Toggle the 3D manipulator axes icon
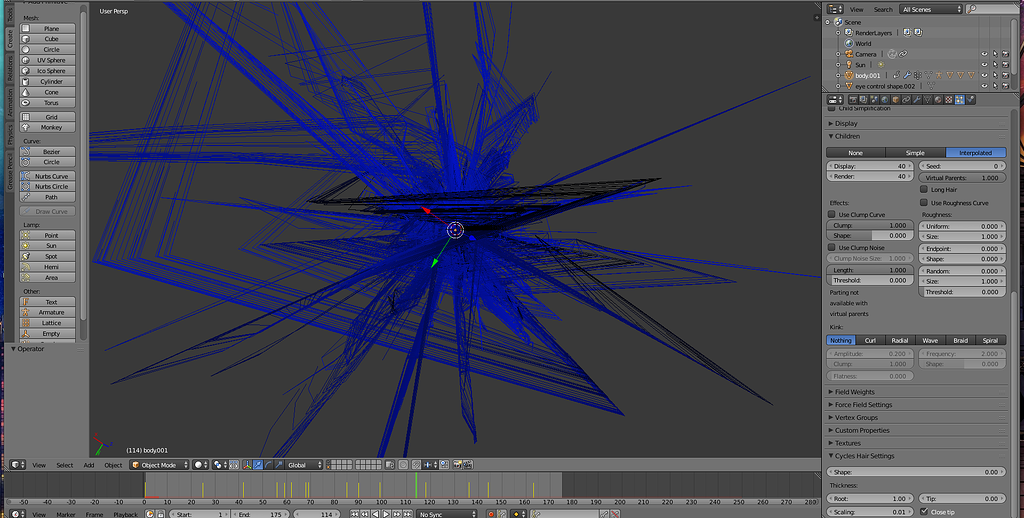The image size is (1024, 518). pyautogui.click(x=248, y=464)
